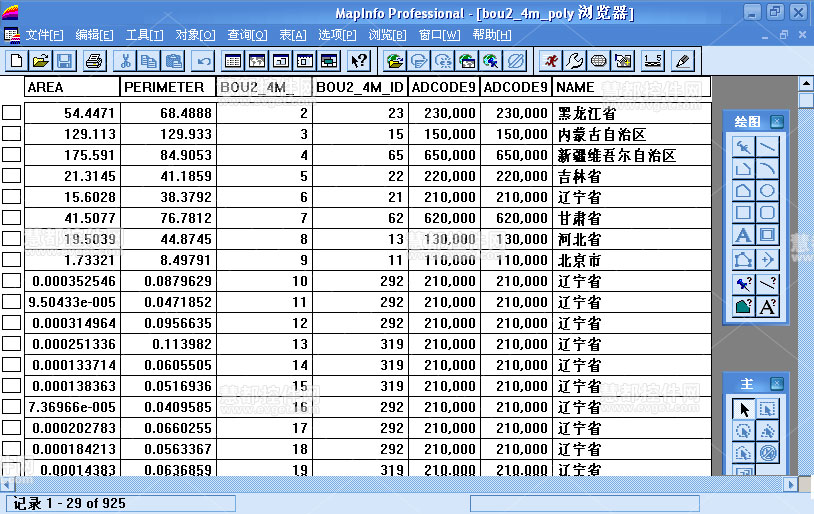Select the Arc tool in drawing palette
The width and height of the screenshot is (814, 514).
click(x=767, y=169)
